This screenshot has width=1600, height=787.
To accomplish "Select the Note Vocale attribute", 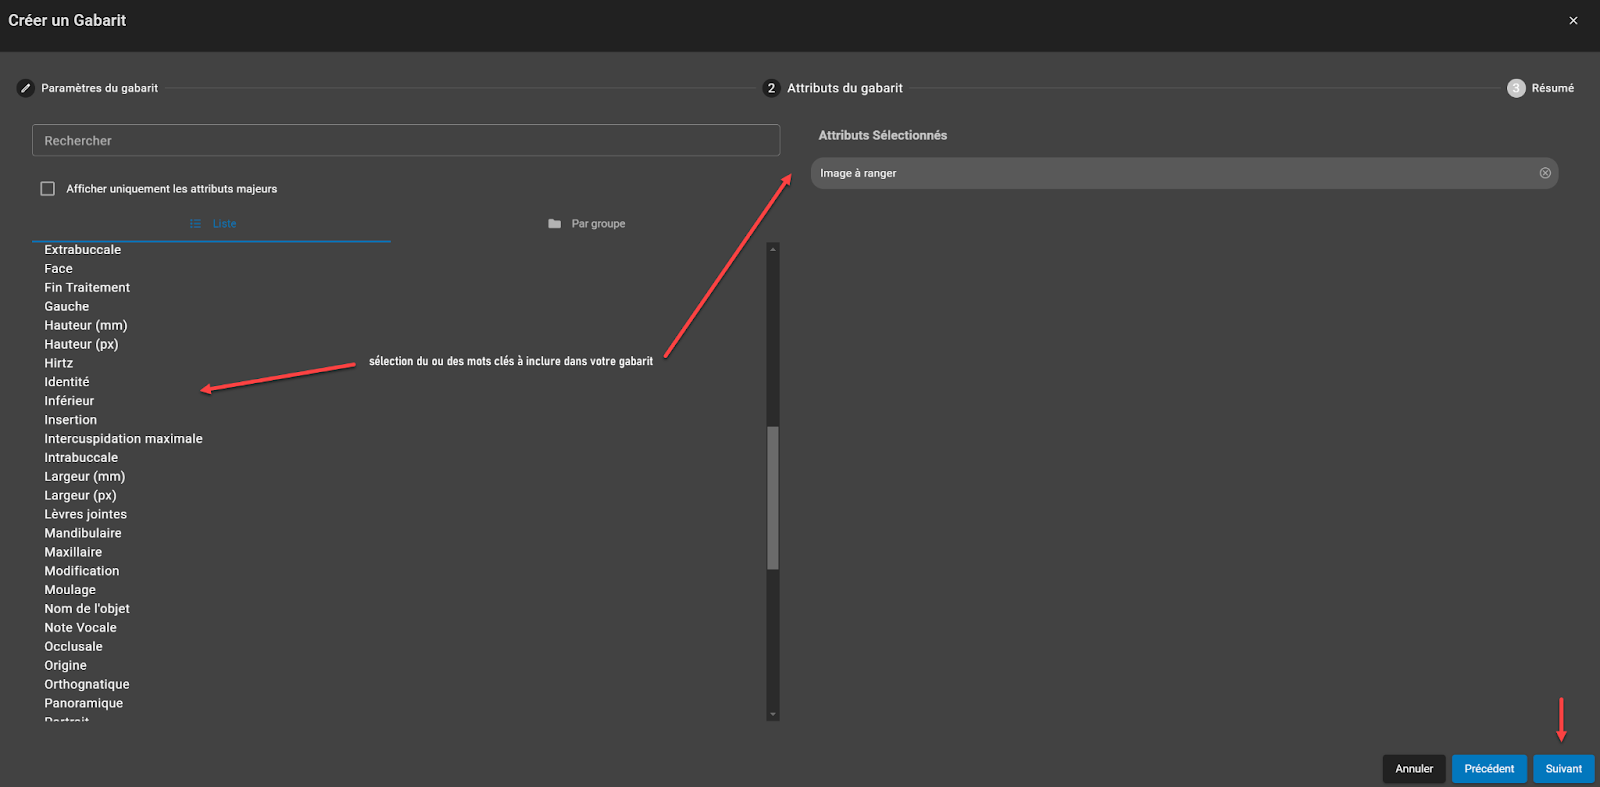I will [80, 628].
